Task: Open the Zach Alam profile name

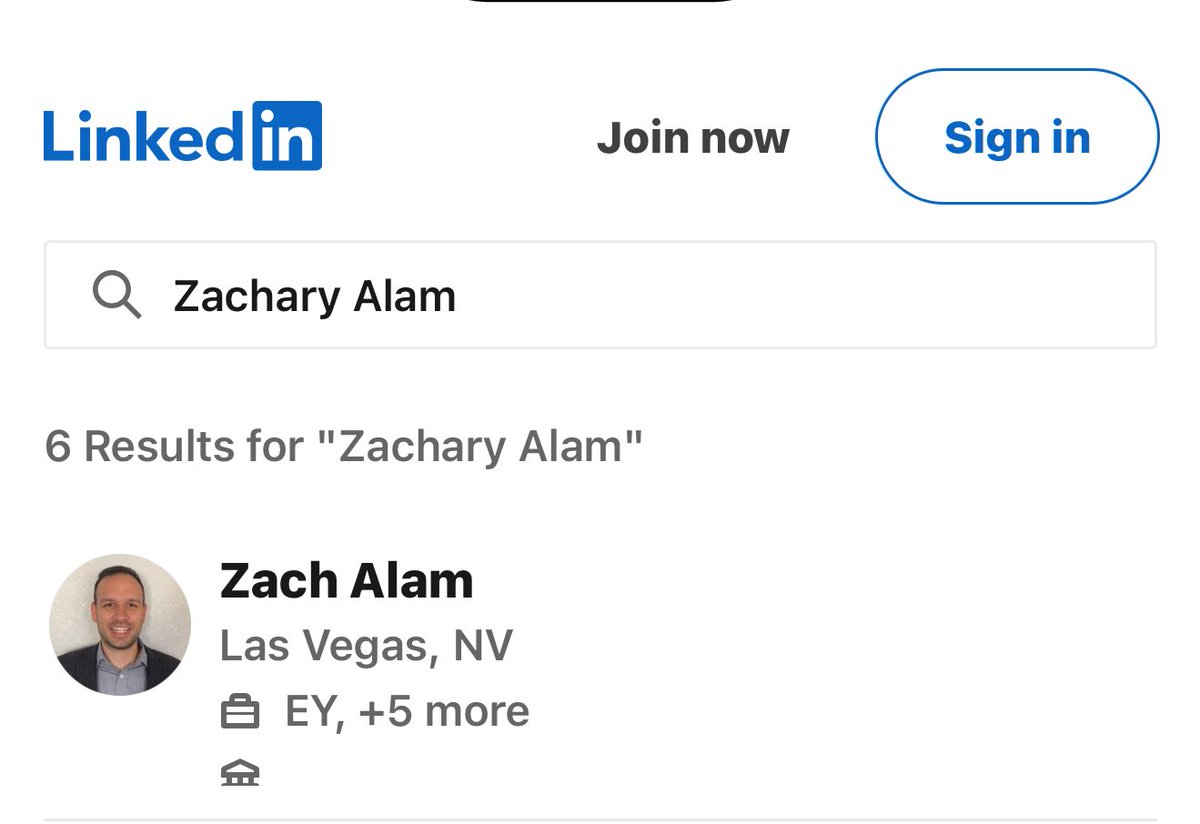Action: (346, 581)
